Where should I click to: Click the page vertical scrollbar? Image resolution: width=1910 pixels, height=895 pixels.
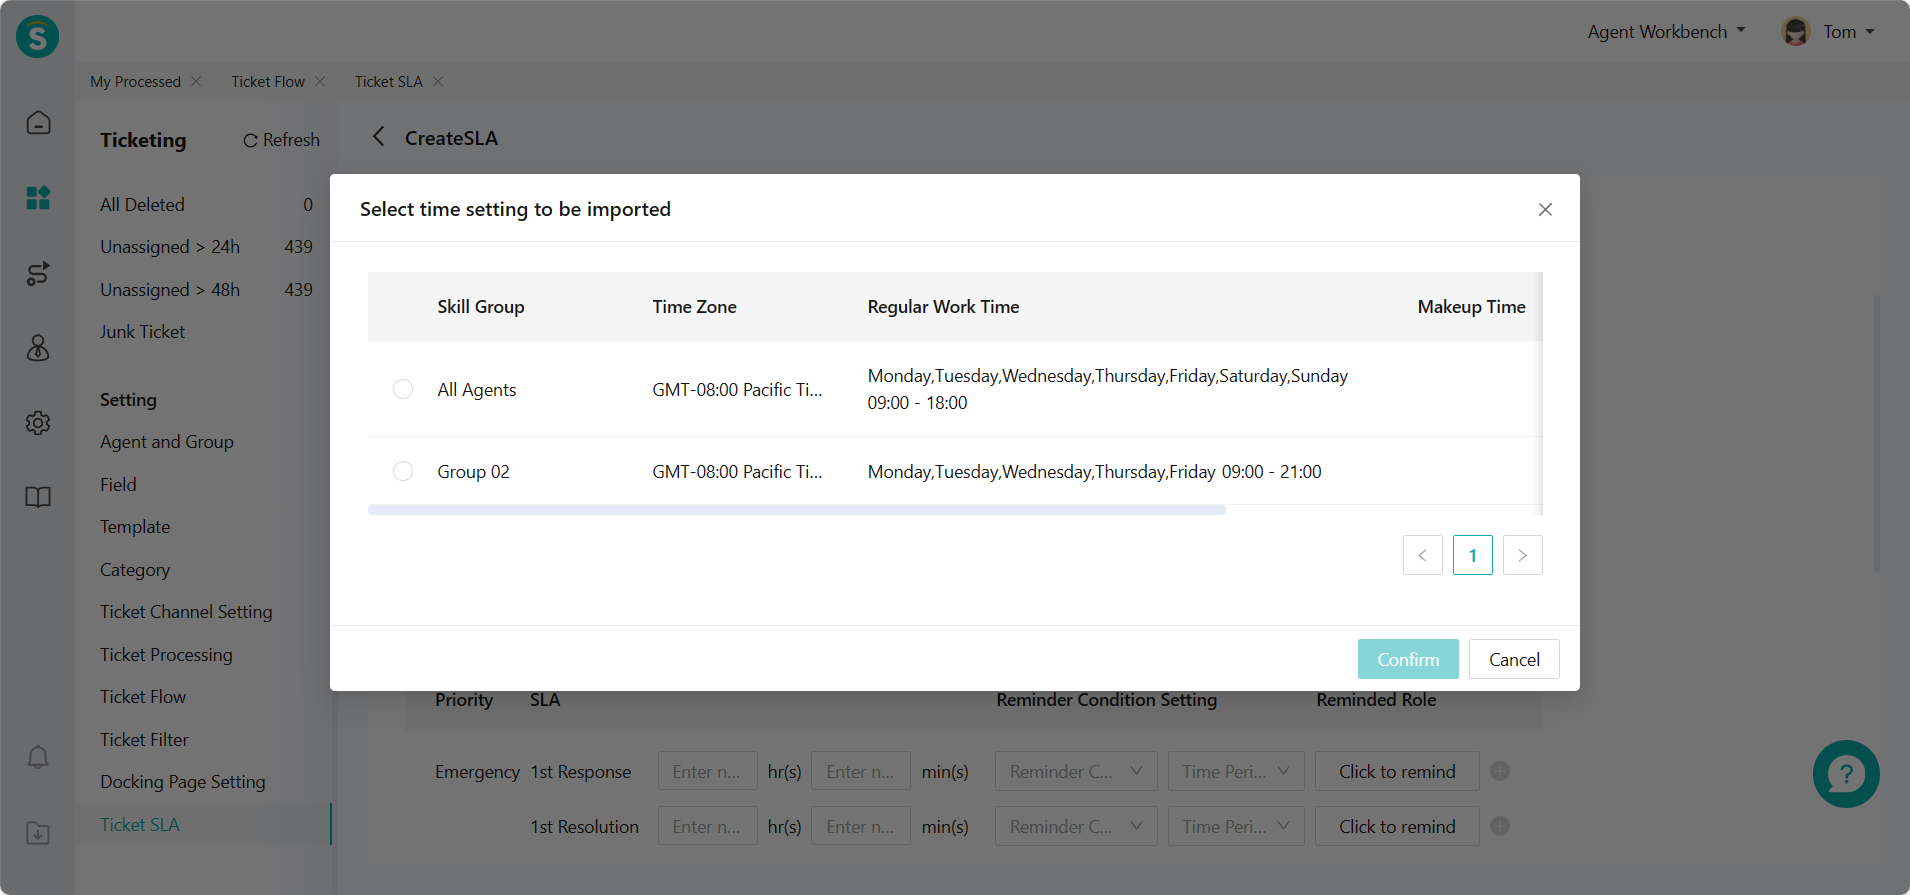(x=1877, y=432)
